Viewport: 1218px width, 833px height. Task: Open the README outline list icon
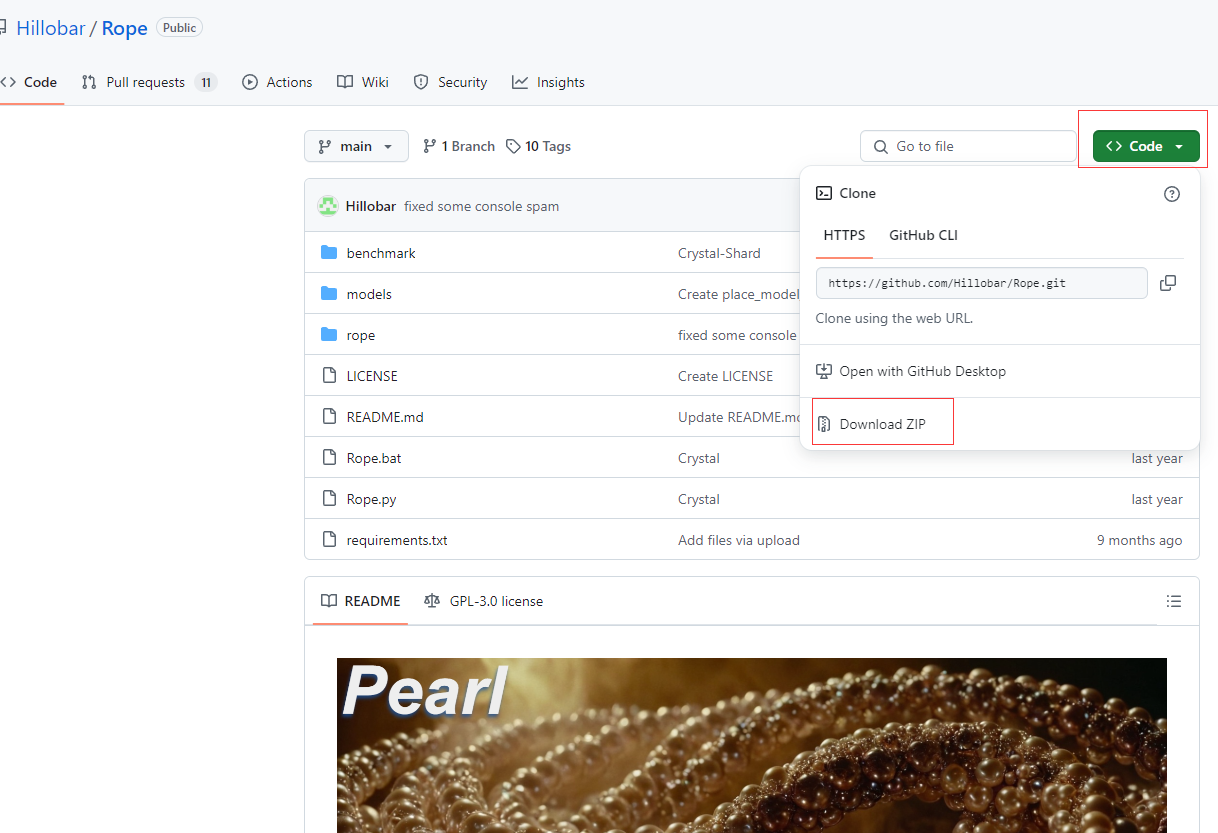click(1174, 601)
